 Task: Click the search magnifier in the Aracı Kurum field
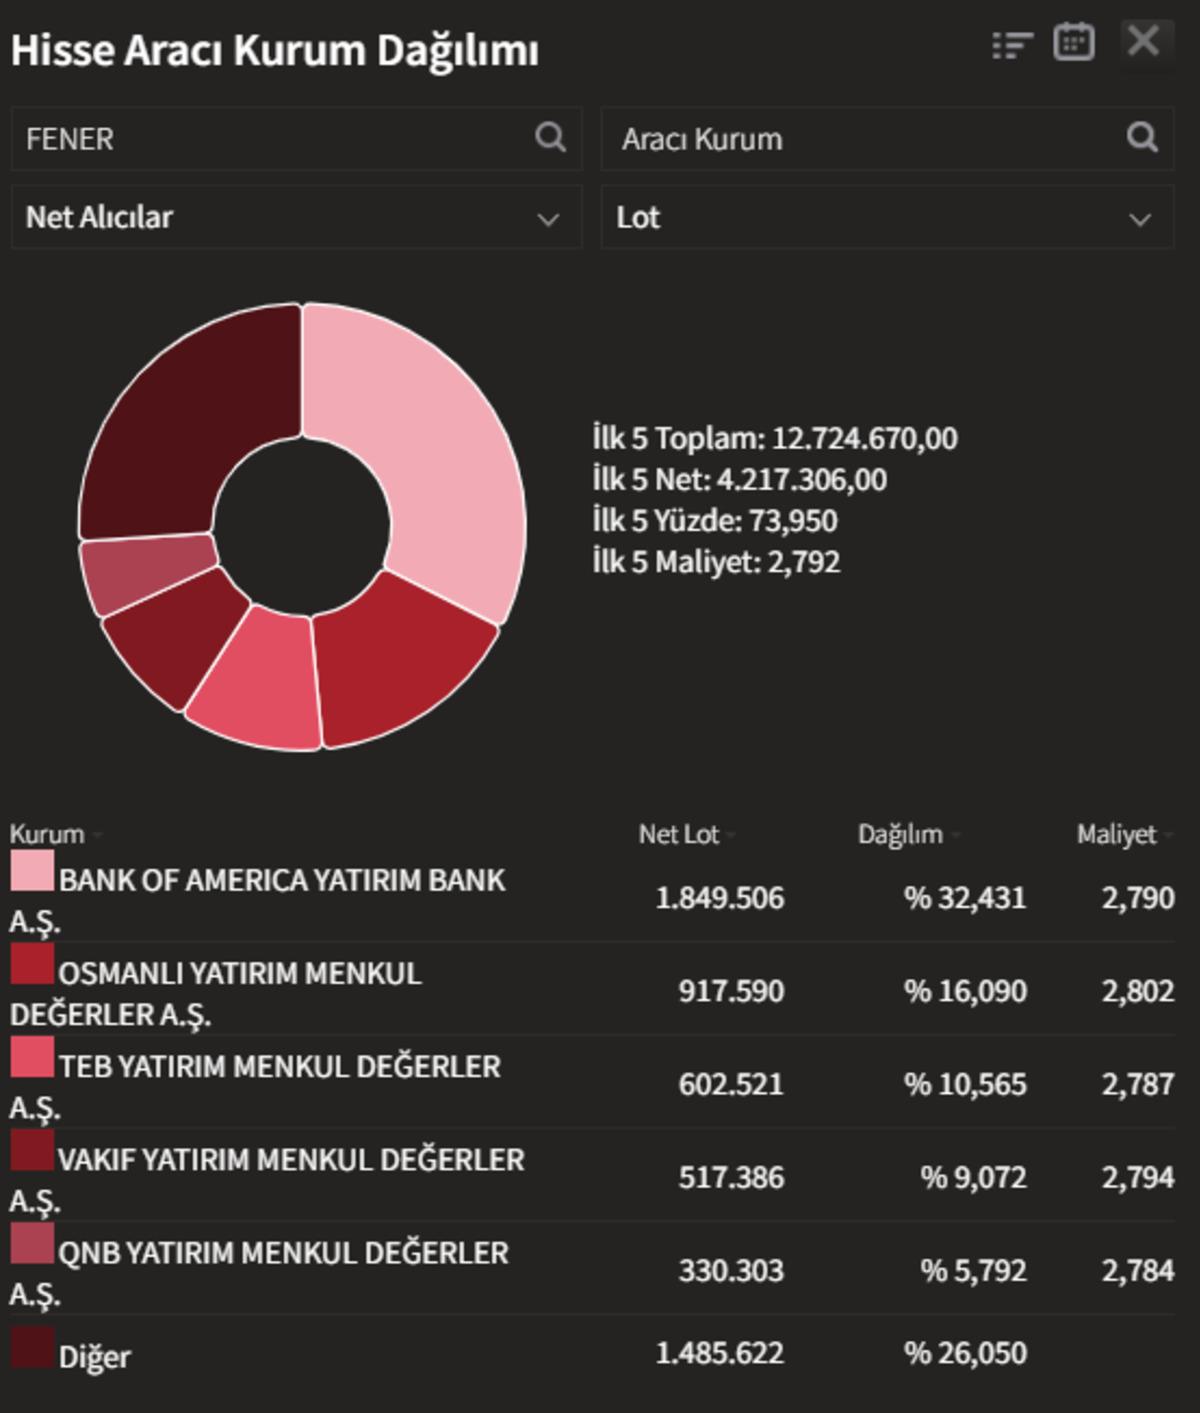tap(1140, 139)
